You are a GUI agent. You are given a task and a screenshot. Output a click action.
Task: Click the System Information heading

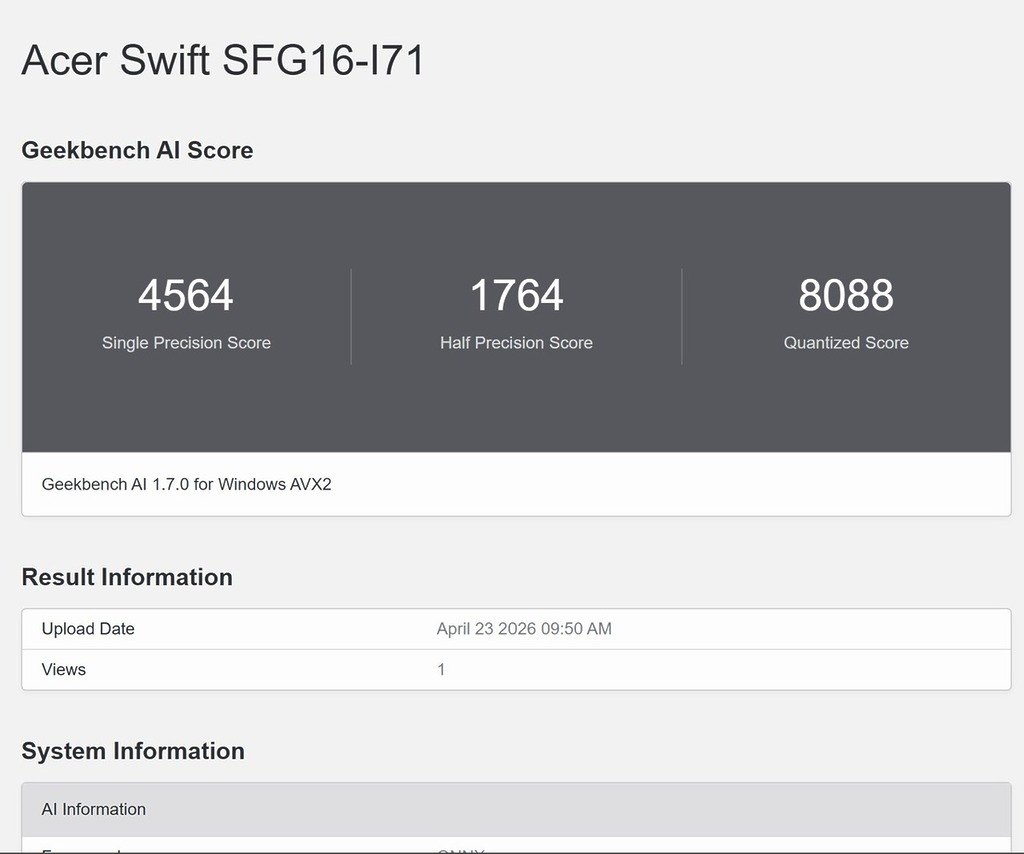[133, 751]
